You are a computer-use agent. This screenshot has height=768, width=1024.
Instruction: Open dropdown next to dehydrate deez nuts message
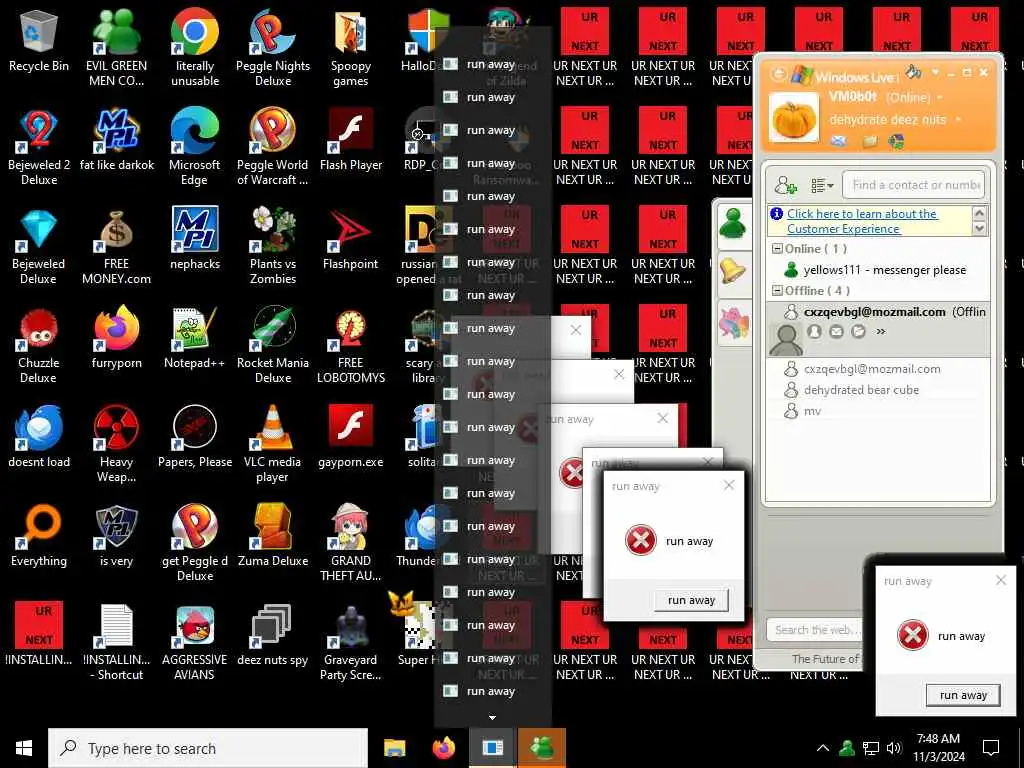click(957, 120)
